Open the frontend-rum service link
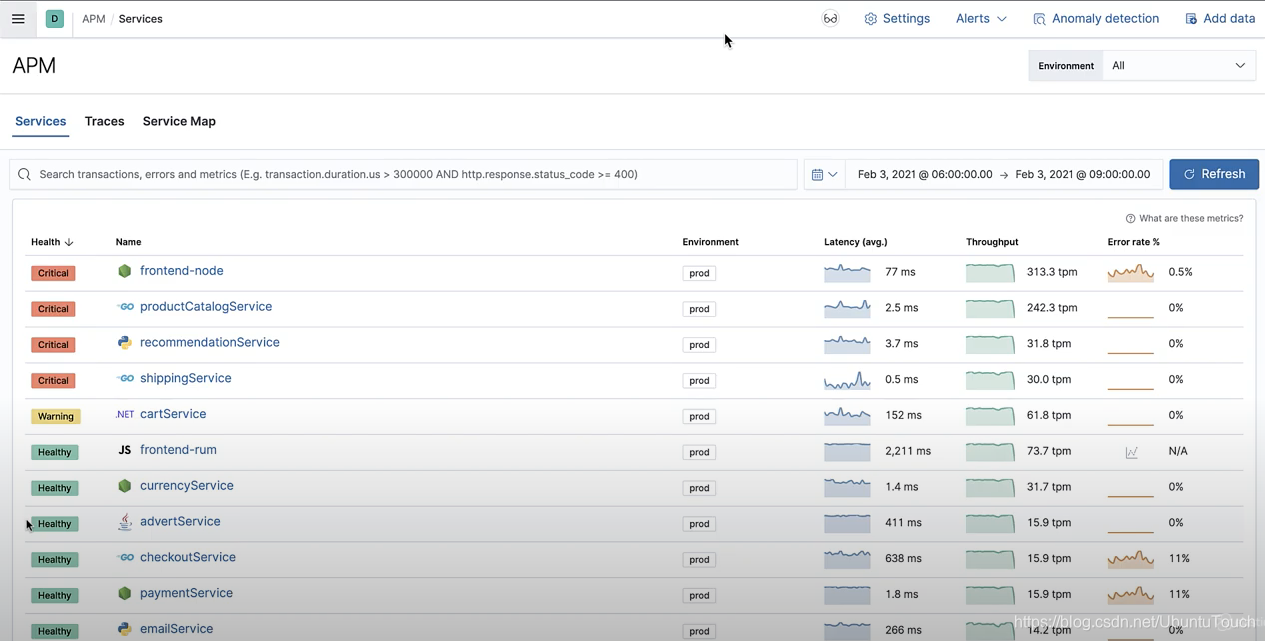 (x=178, y=450)
